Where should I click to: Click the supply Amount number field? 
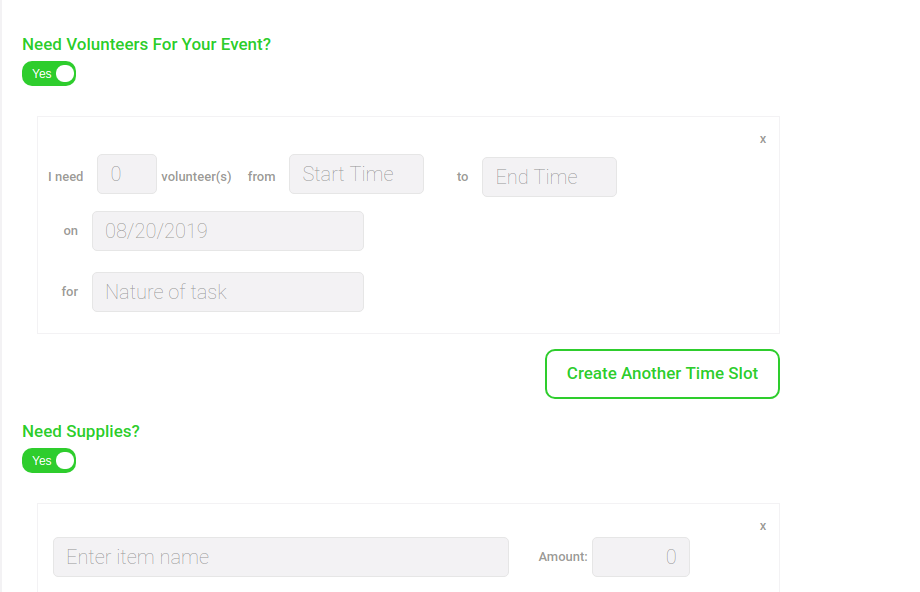641,557
